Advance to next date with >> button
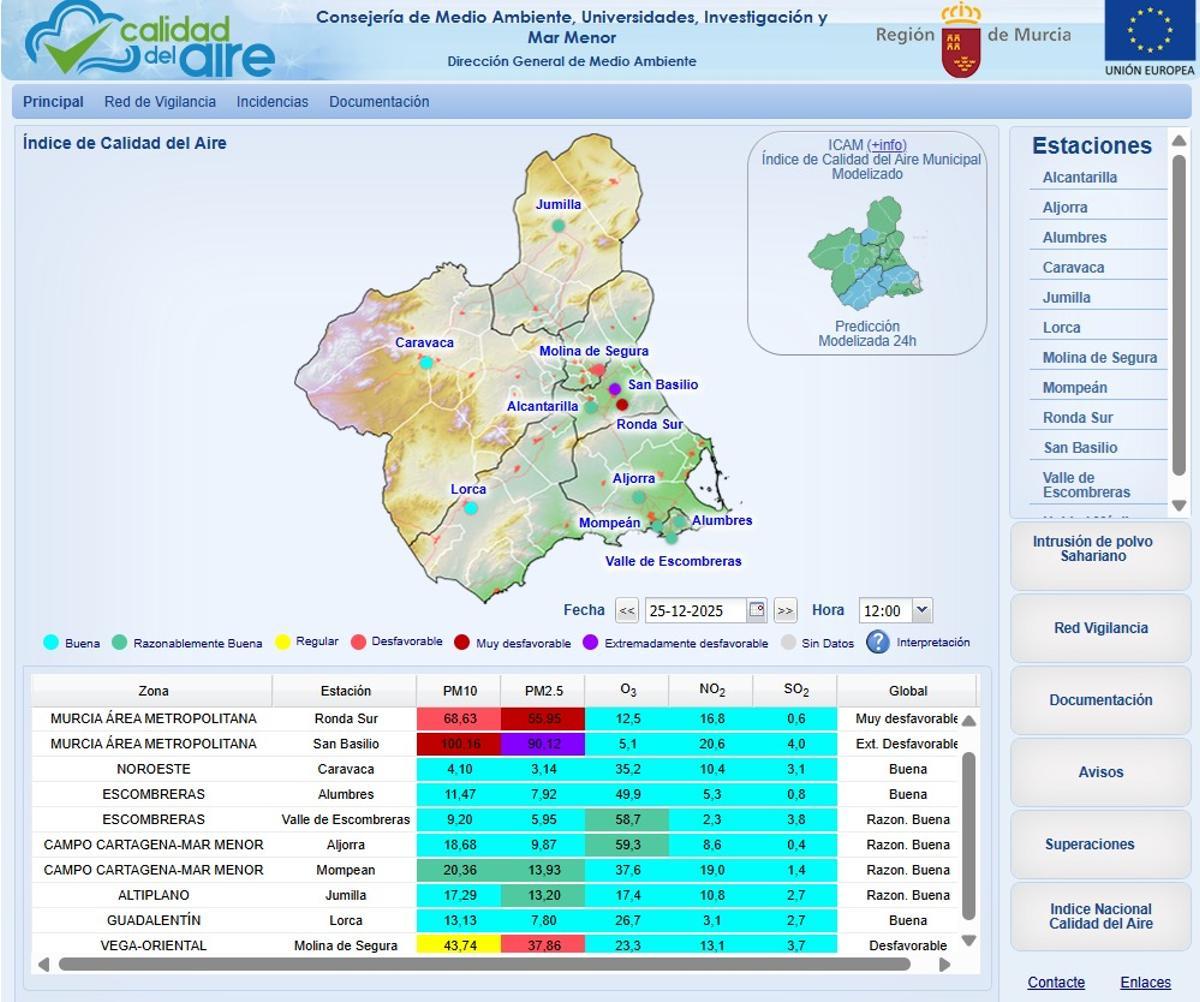 (785, 611)
